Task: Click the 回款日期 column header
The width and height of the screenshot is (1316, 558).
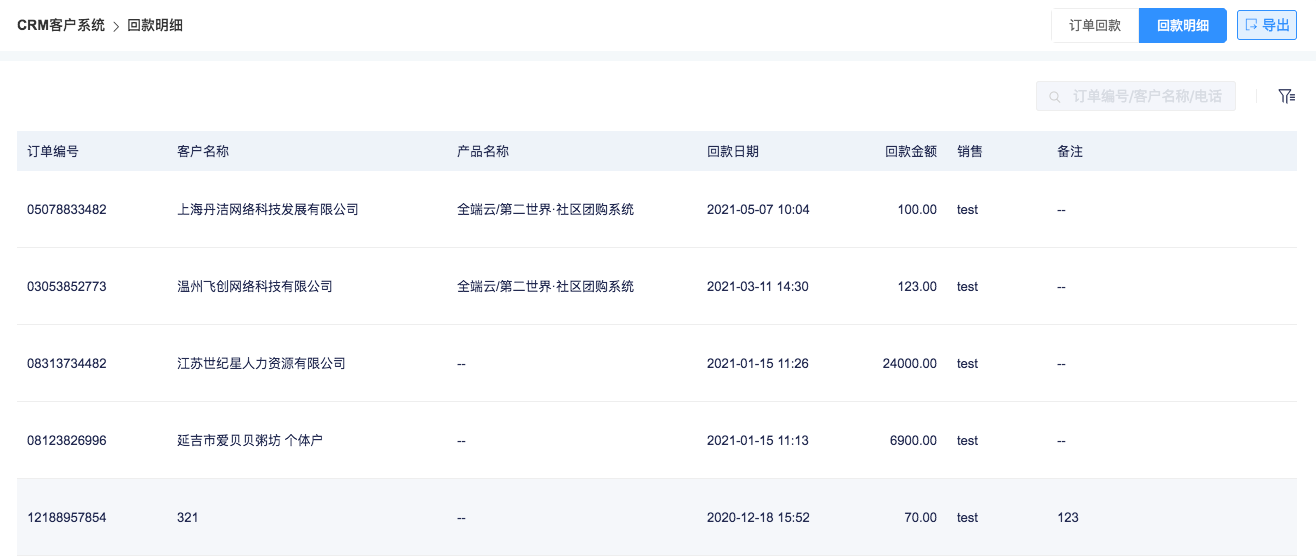Action: click(x=733, y=152)
